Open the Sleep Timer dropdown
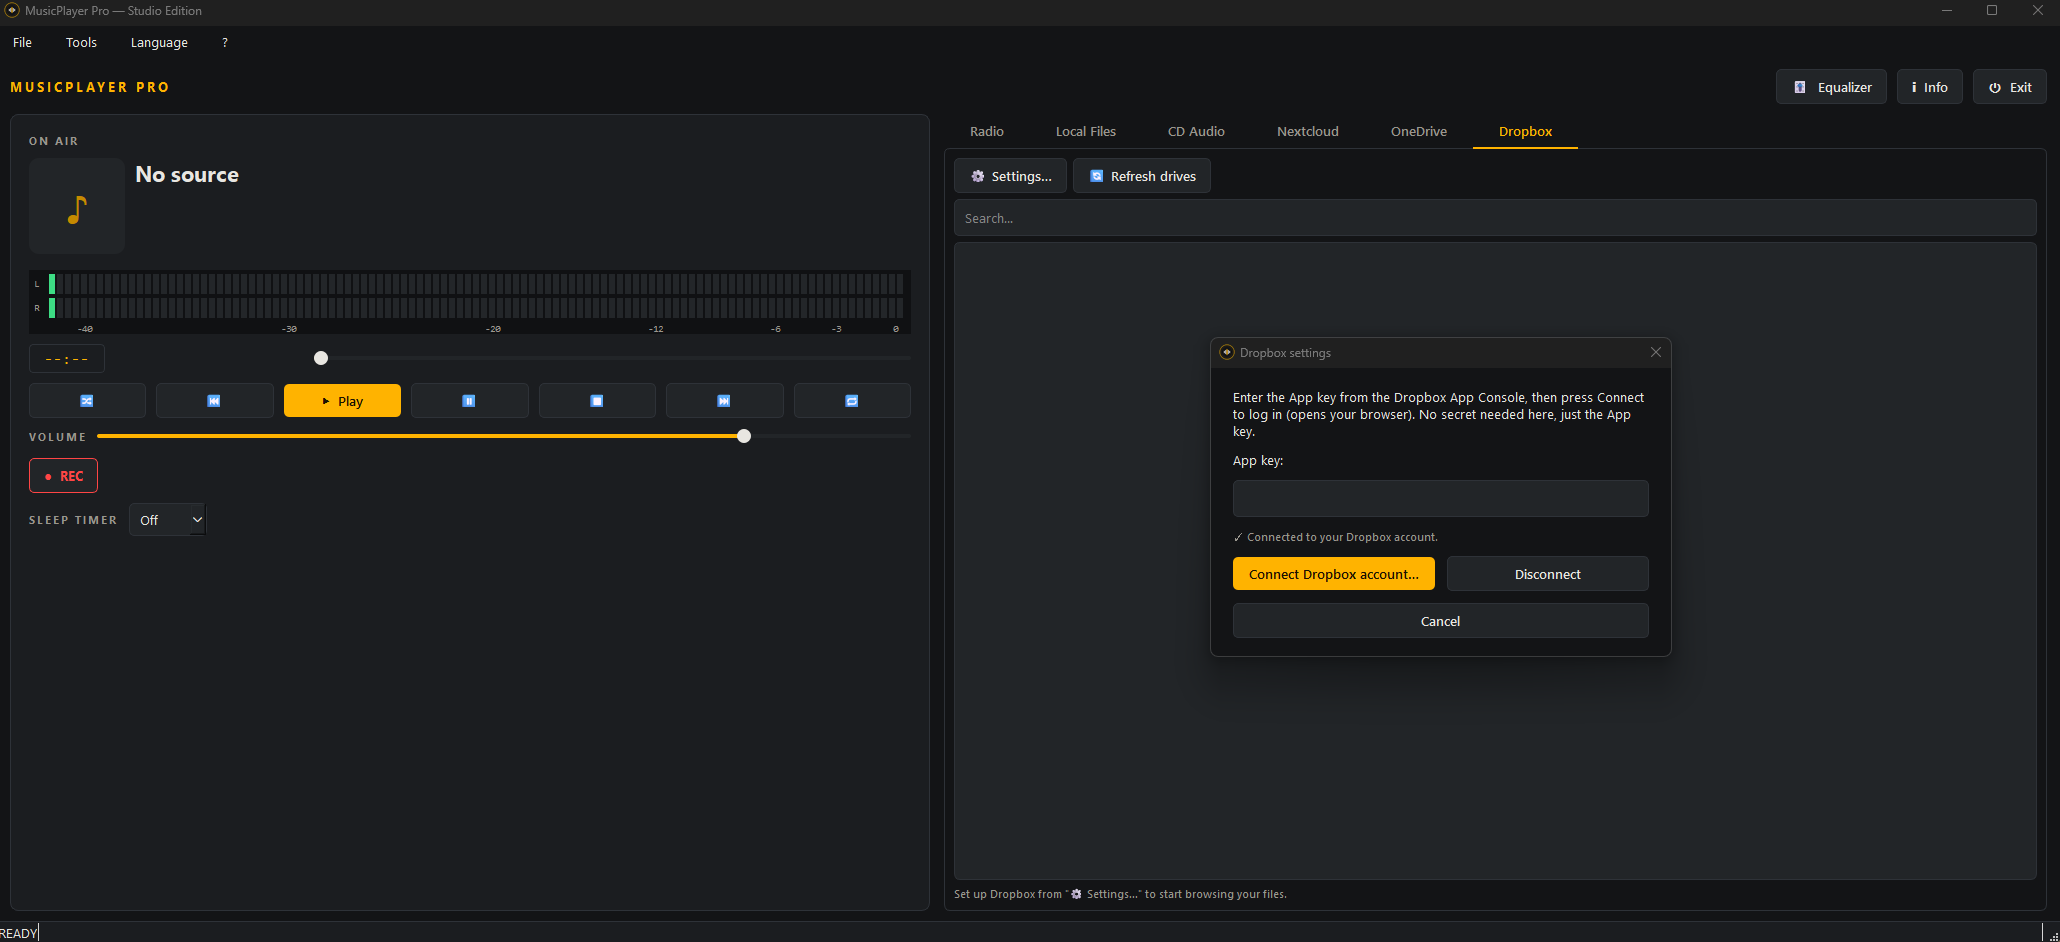 coord(167,520)
